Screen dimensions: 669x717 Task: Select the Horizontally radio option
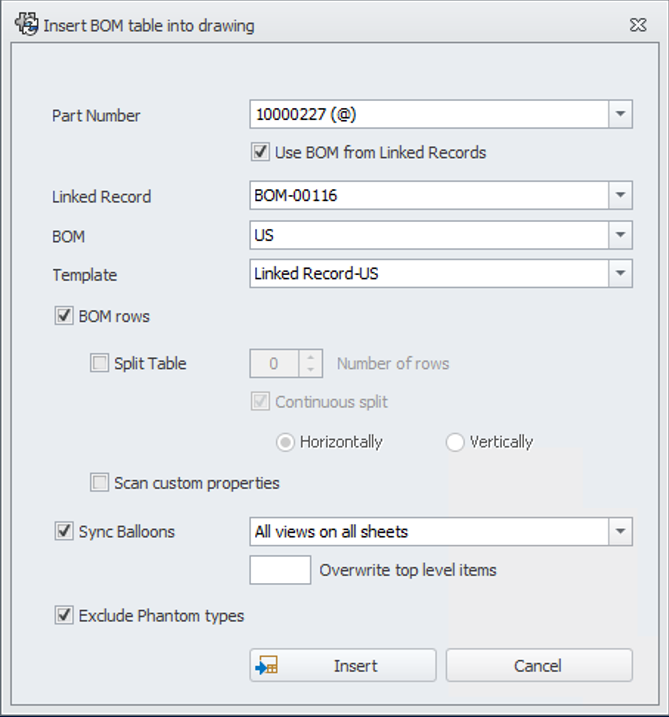pos(286,442)
